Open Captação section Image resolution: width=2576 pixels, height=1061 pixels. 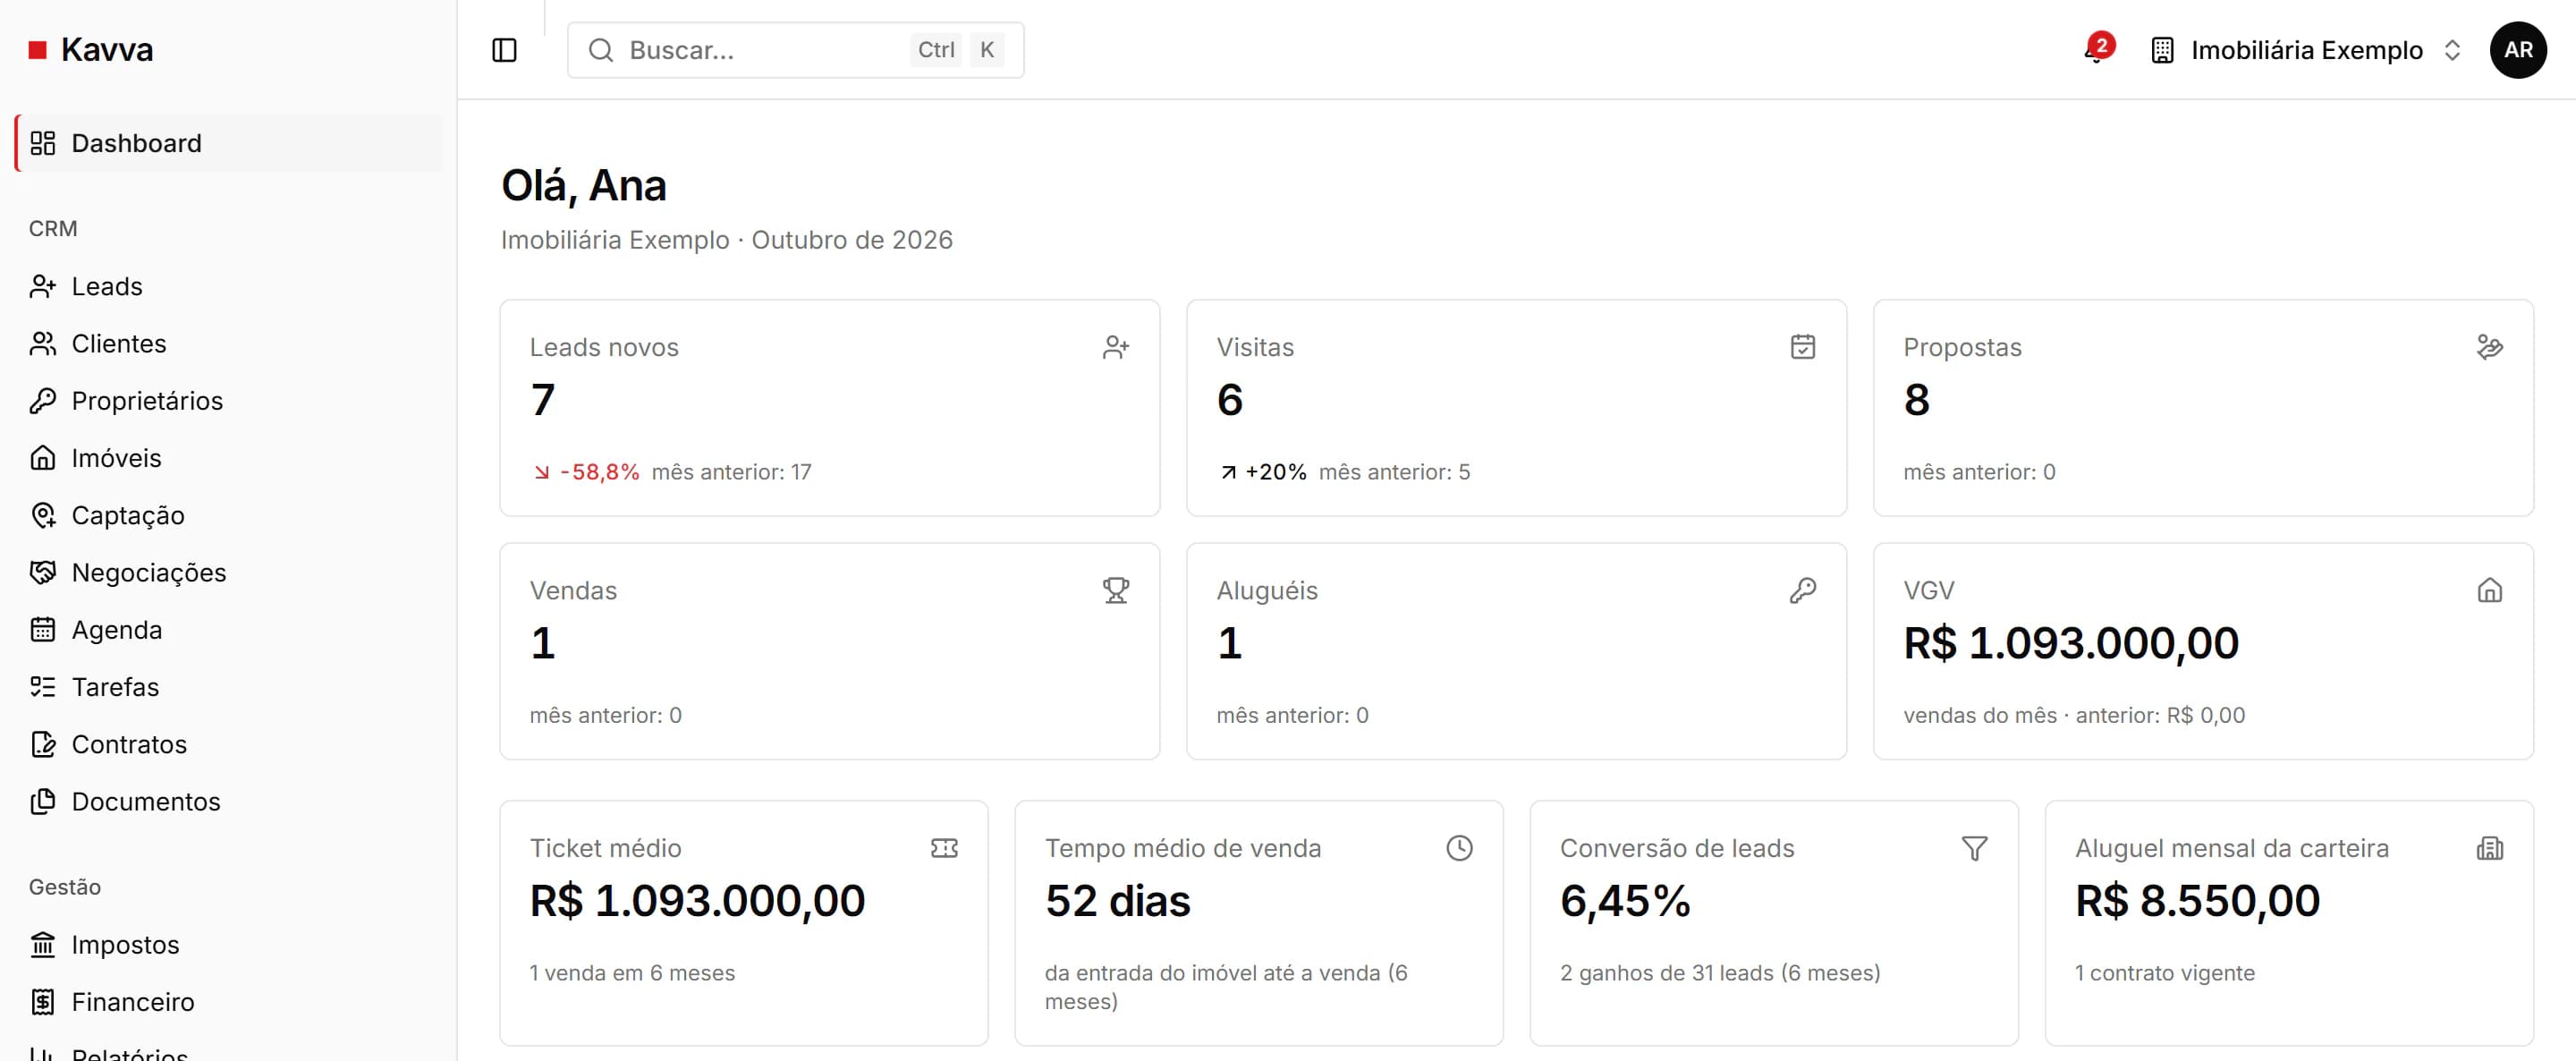point(228,515)
